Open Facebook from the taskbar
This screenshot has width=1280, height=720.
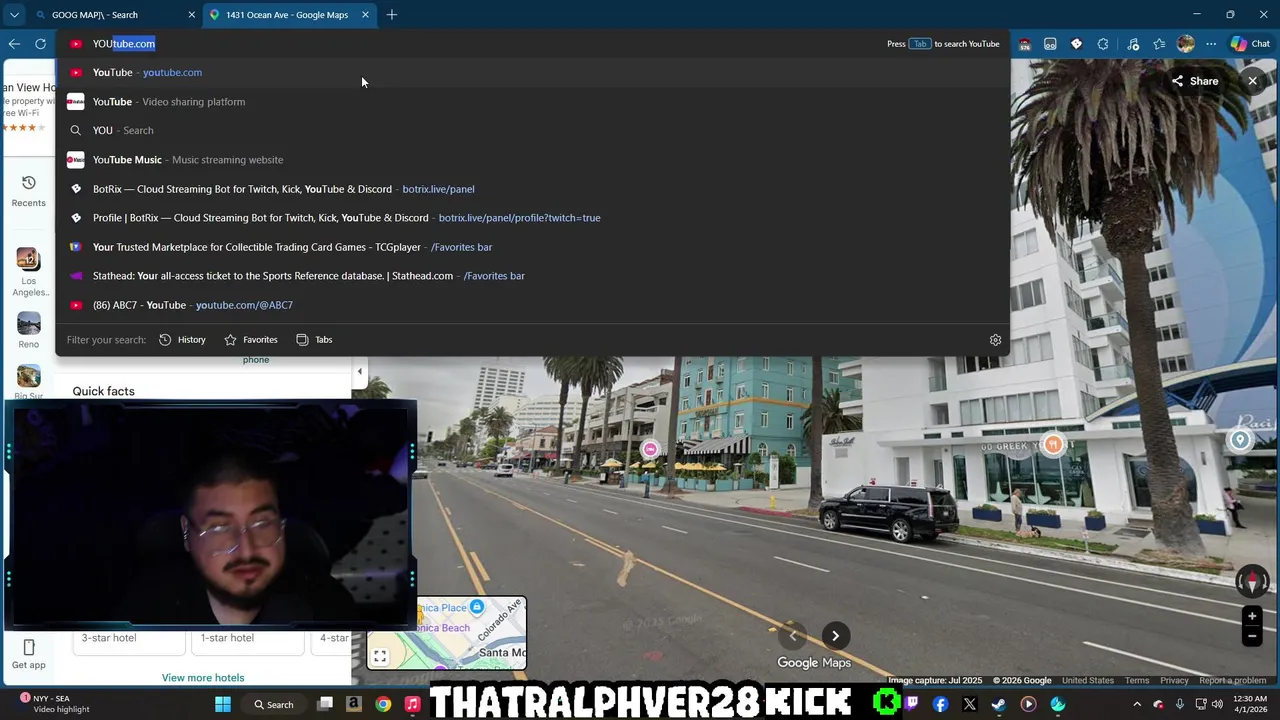click(940, 704)
